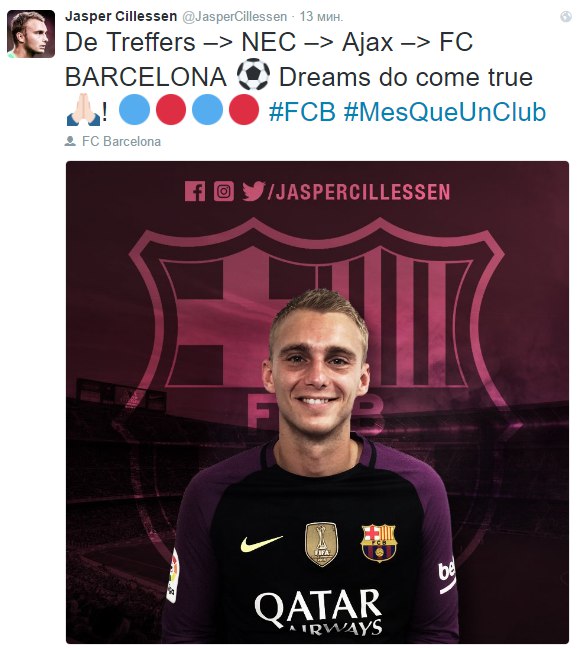Click the soccer ball emoji

pyautogui.click(x=253, y=75)
